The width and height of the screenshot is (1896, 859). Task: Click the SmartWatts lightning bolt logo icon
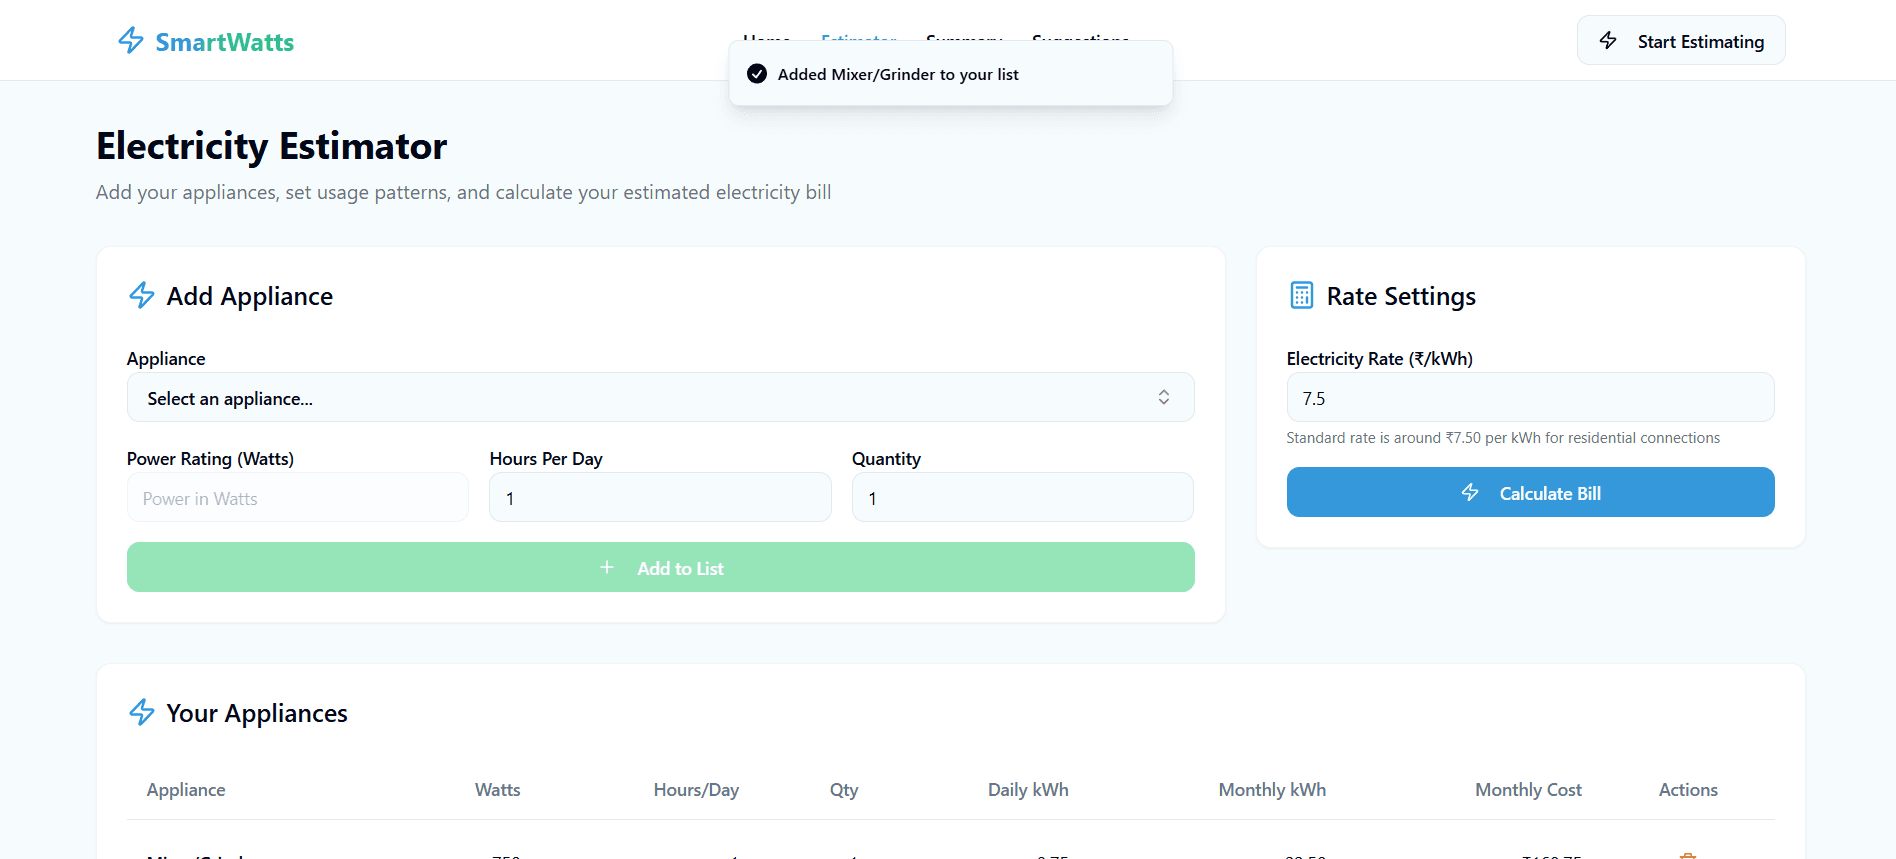point(131,41)
